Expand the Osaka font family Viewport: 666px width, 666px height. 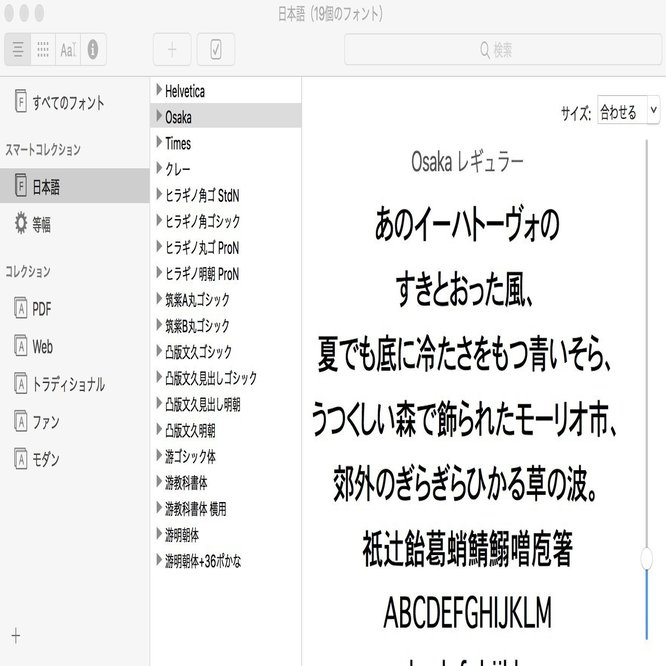click(x=159, y=116)
